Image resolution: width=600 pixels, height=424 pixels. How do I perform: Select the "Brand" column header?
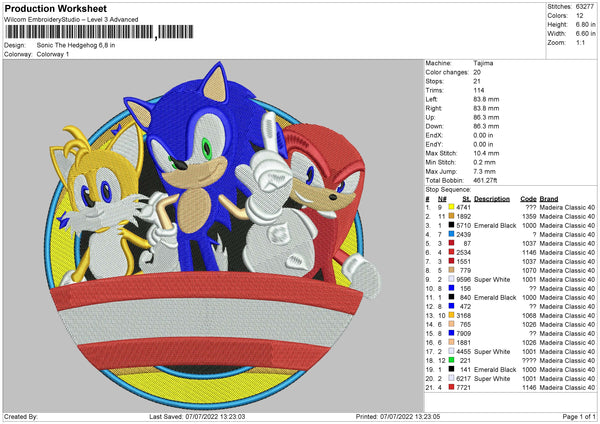pyautogui.click(x=549, y=199)
